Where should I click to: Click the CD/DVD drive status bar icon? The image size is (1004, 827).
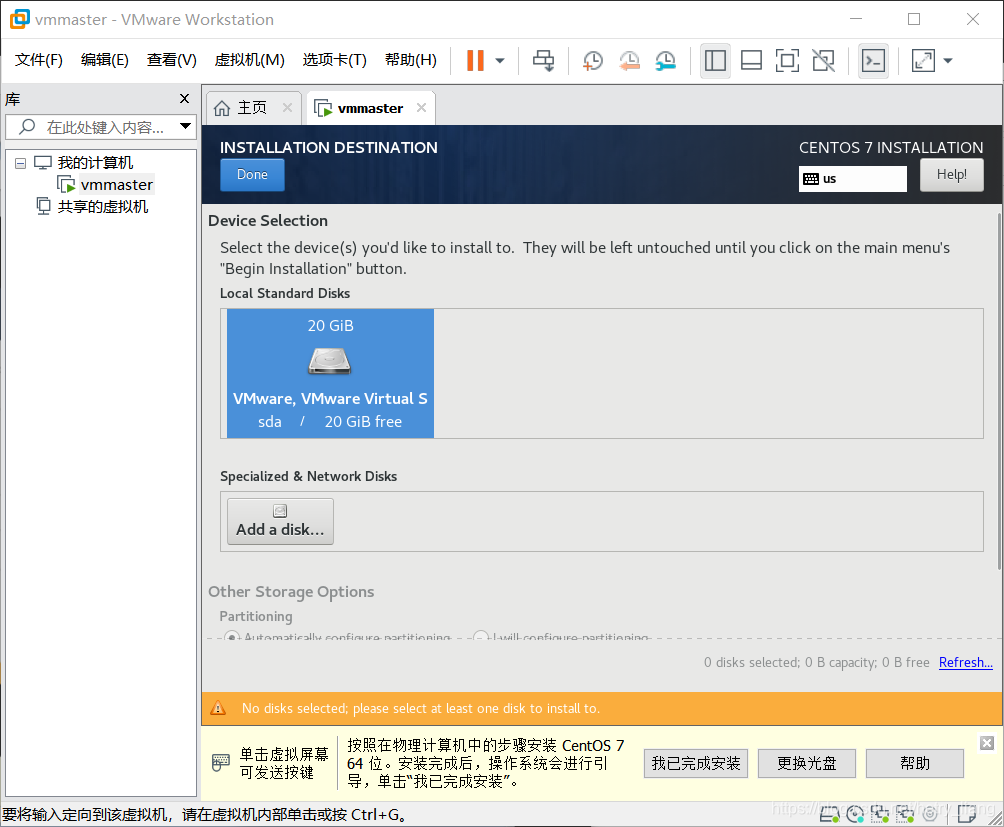pos(855,814)
